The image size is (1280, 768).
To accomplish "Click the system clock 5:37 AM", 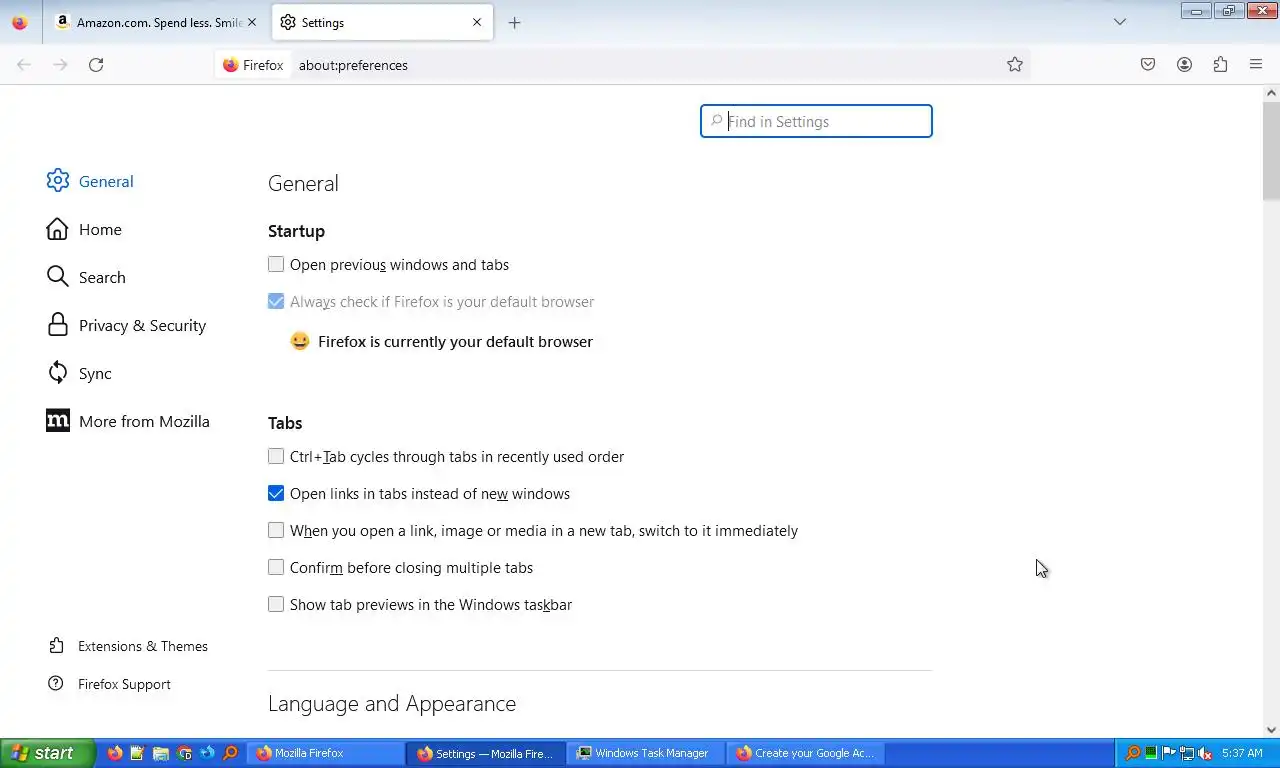I will pyautogui.click(x=1242, y=753).
